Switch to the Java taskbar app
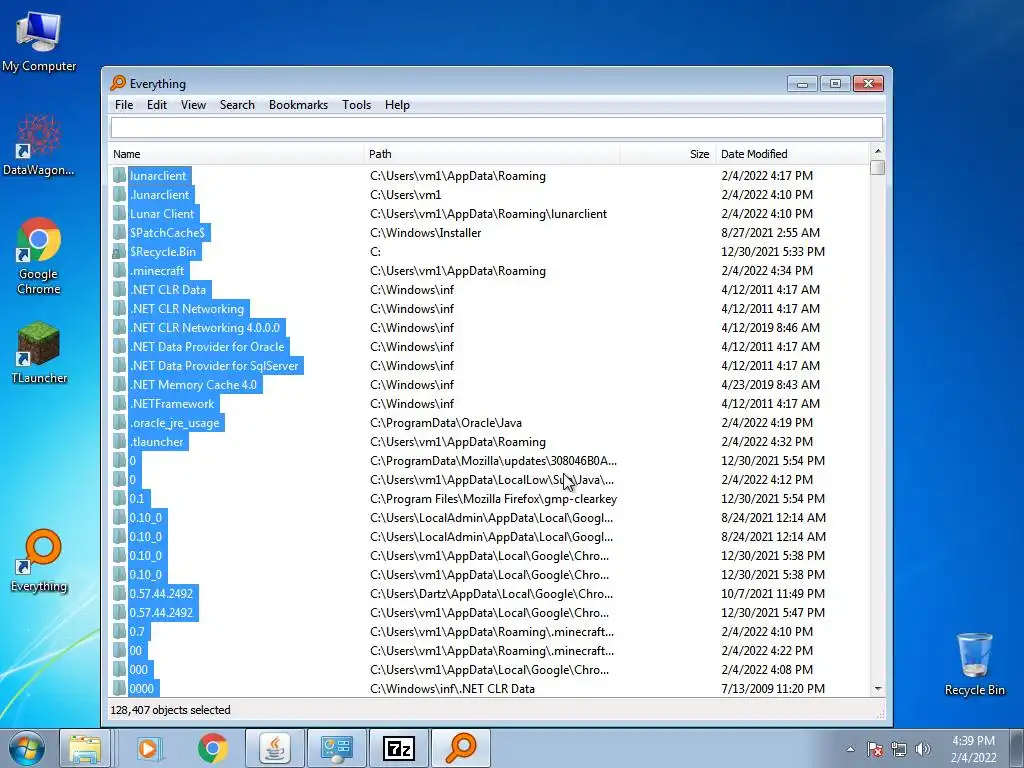This screenshot has height=768, width=1024. (x=275, y=748)
